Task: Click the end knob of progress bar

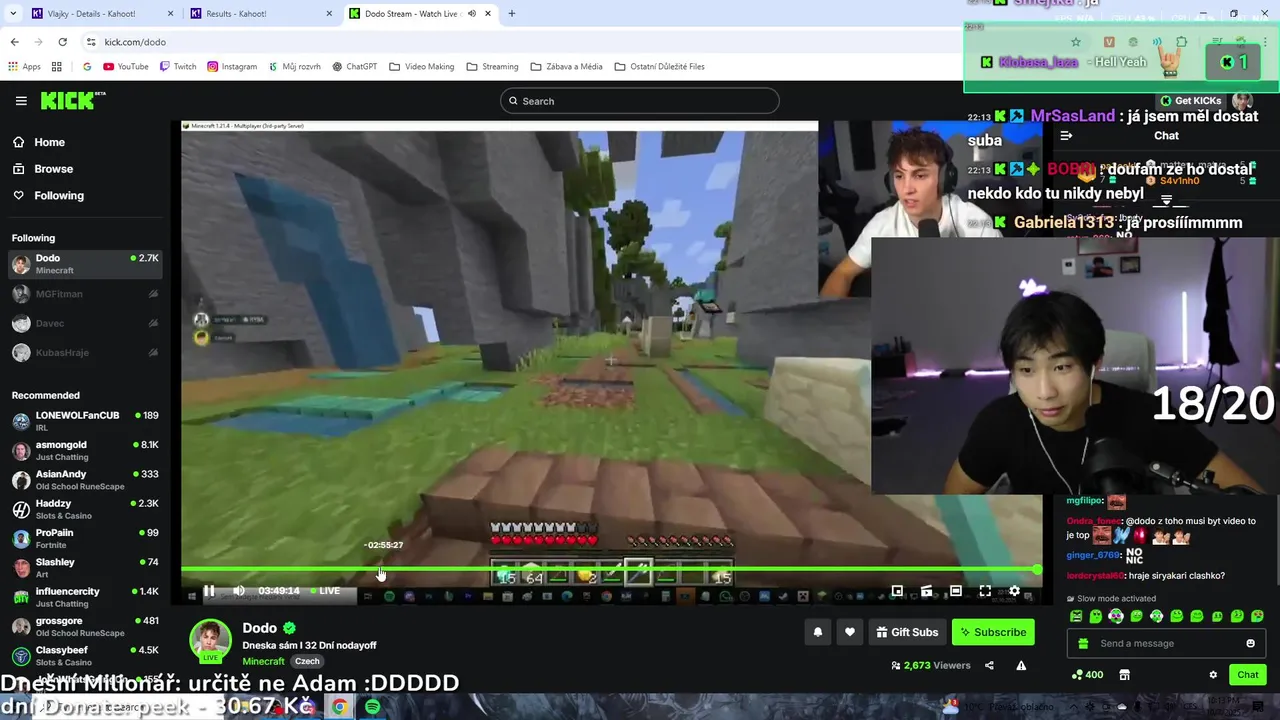Action: click(x=1037, y=569)
